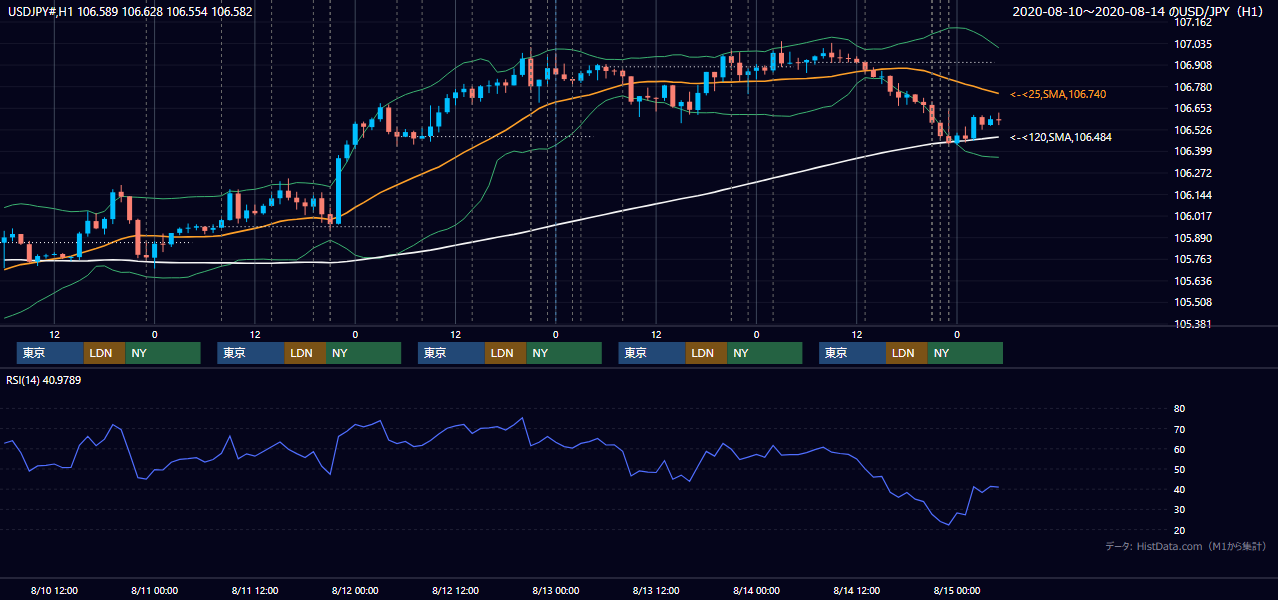Click the rightmost NY session block
Image resolution: width=1278 pixels, height=600 pixels.
pyautogui.click(x=965, y=353)
